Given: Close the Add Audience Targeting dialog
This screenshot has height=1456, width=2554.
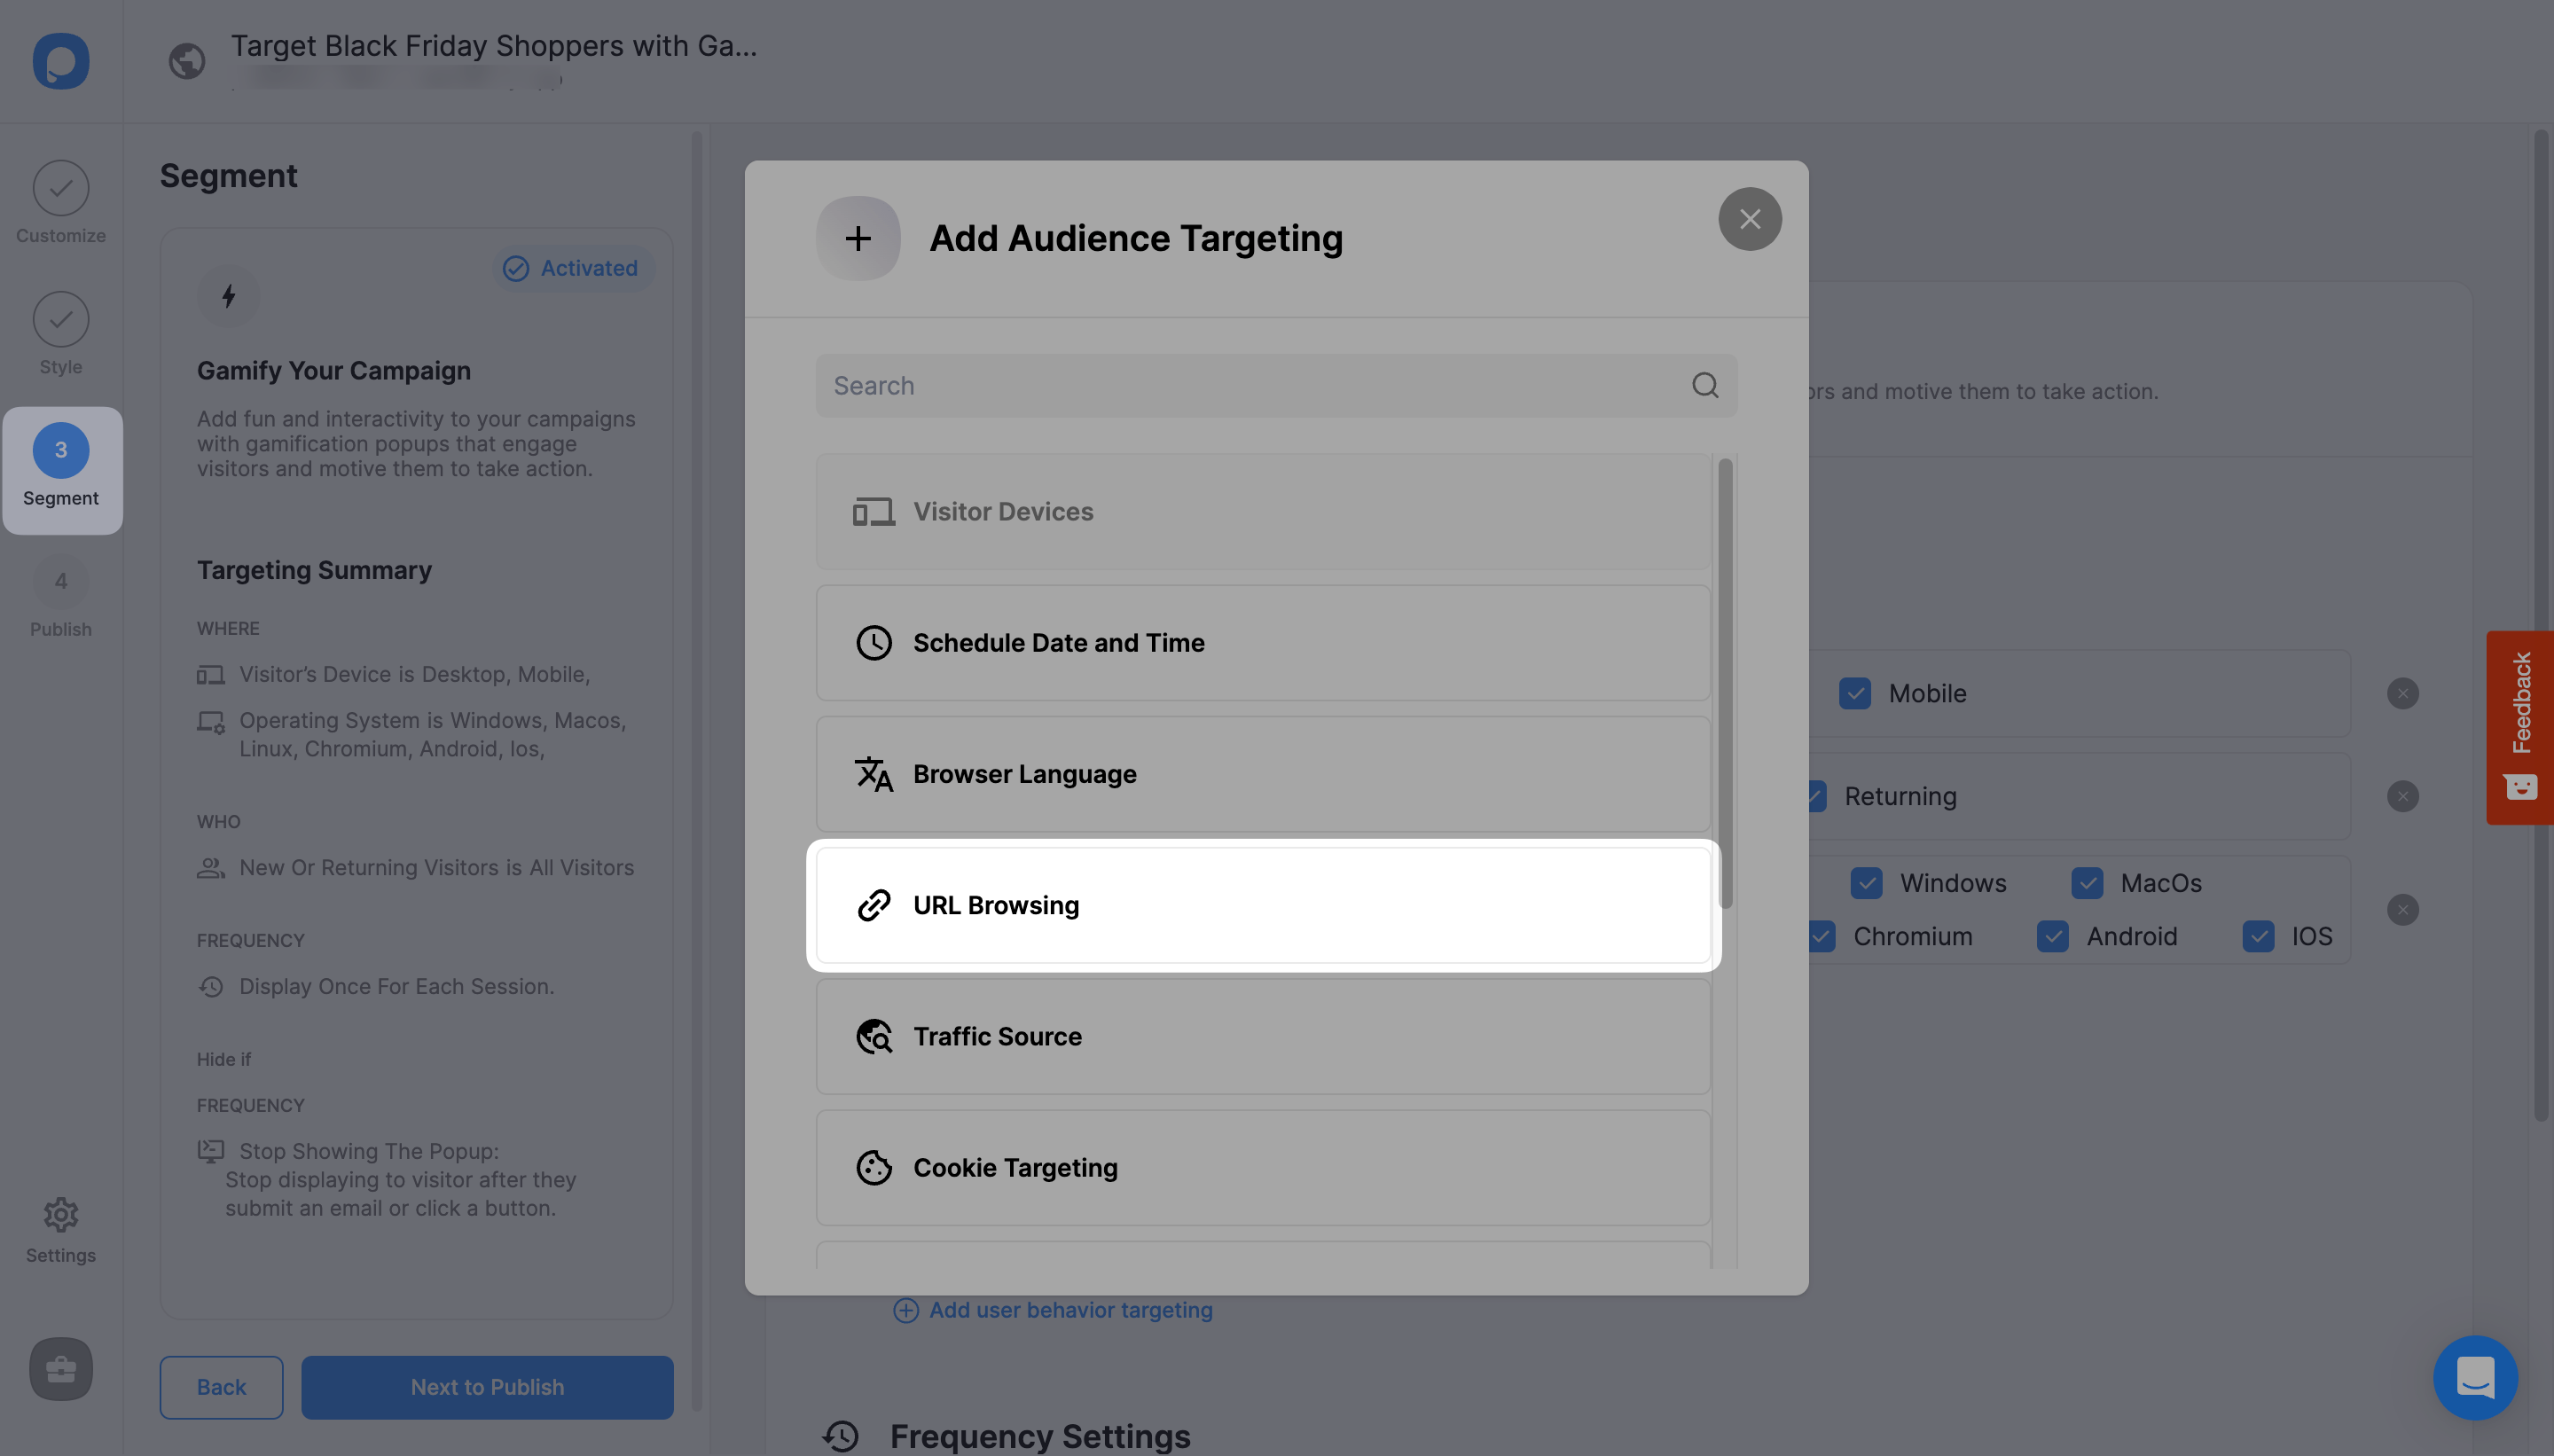Looking at the screenshot, I should (x=1749, y=219).
